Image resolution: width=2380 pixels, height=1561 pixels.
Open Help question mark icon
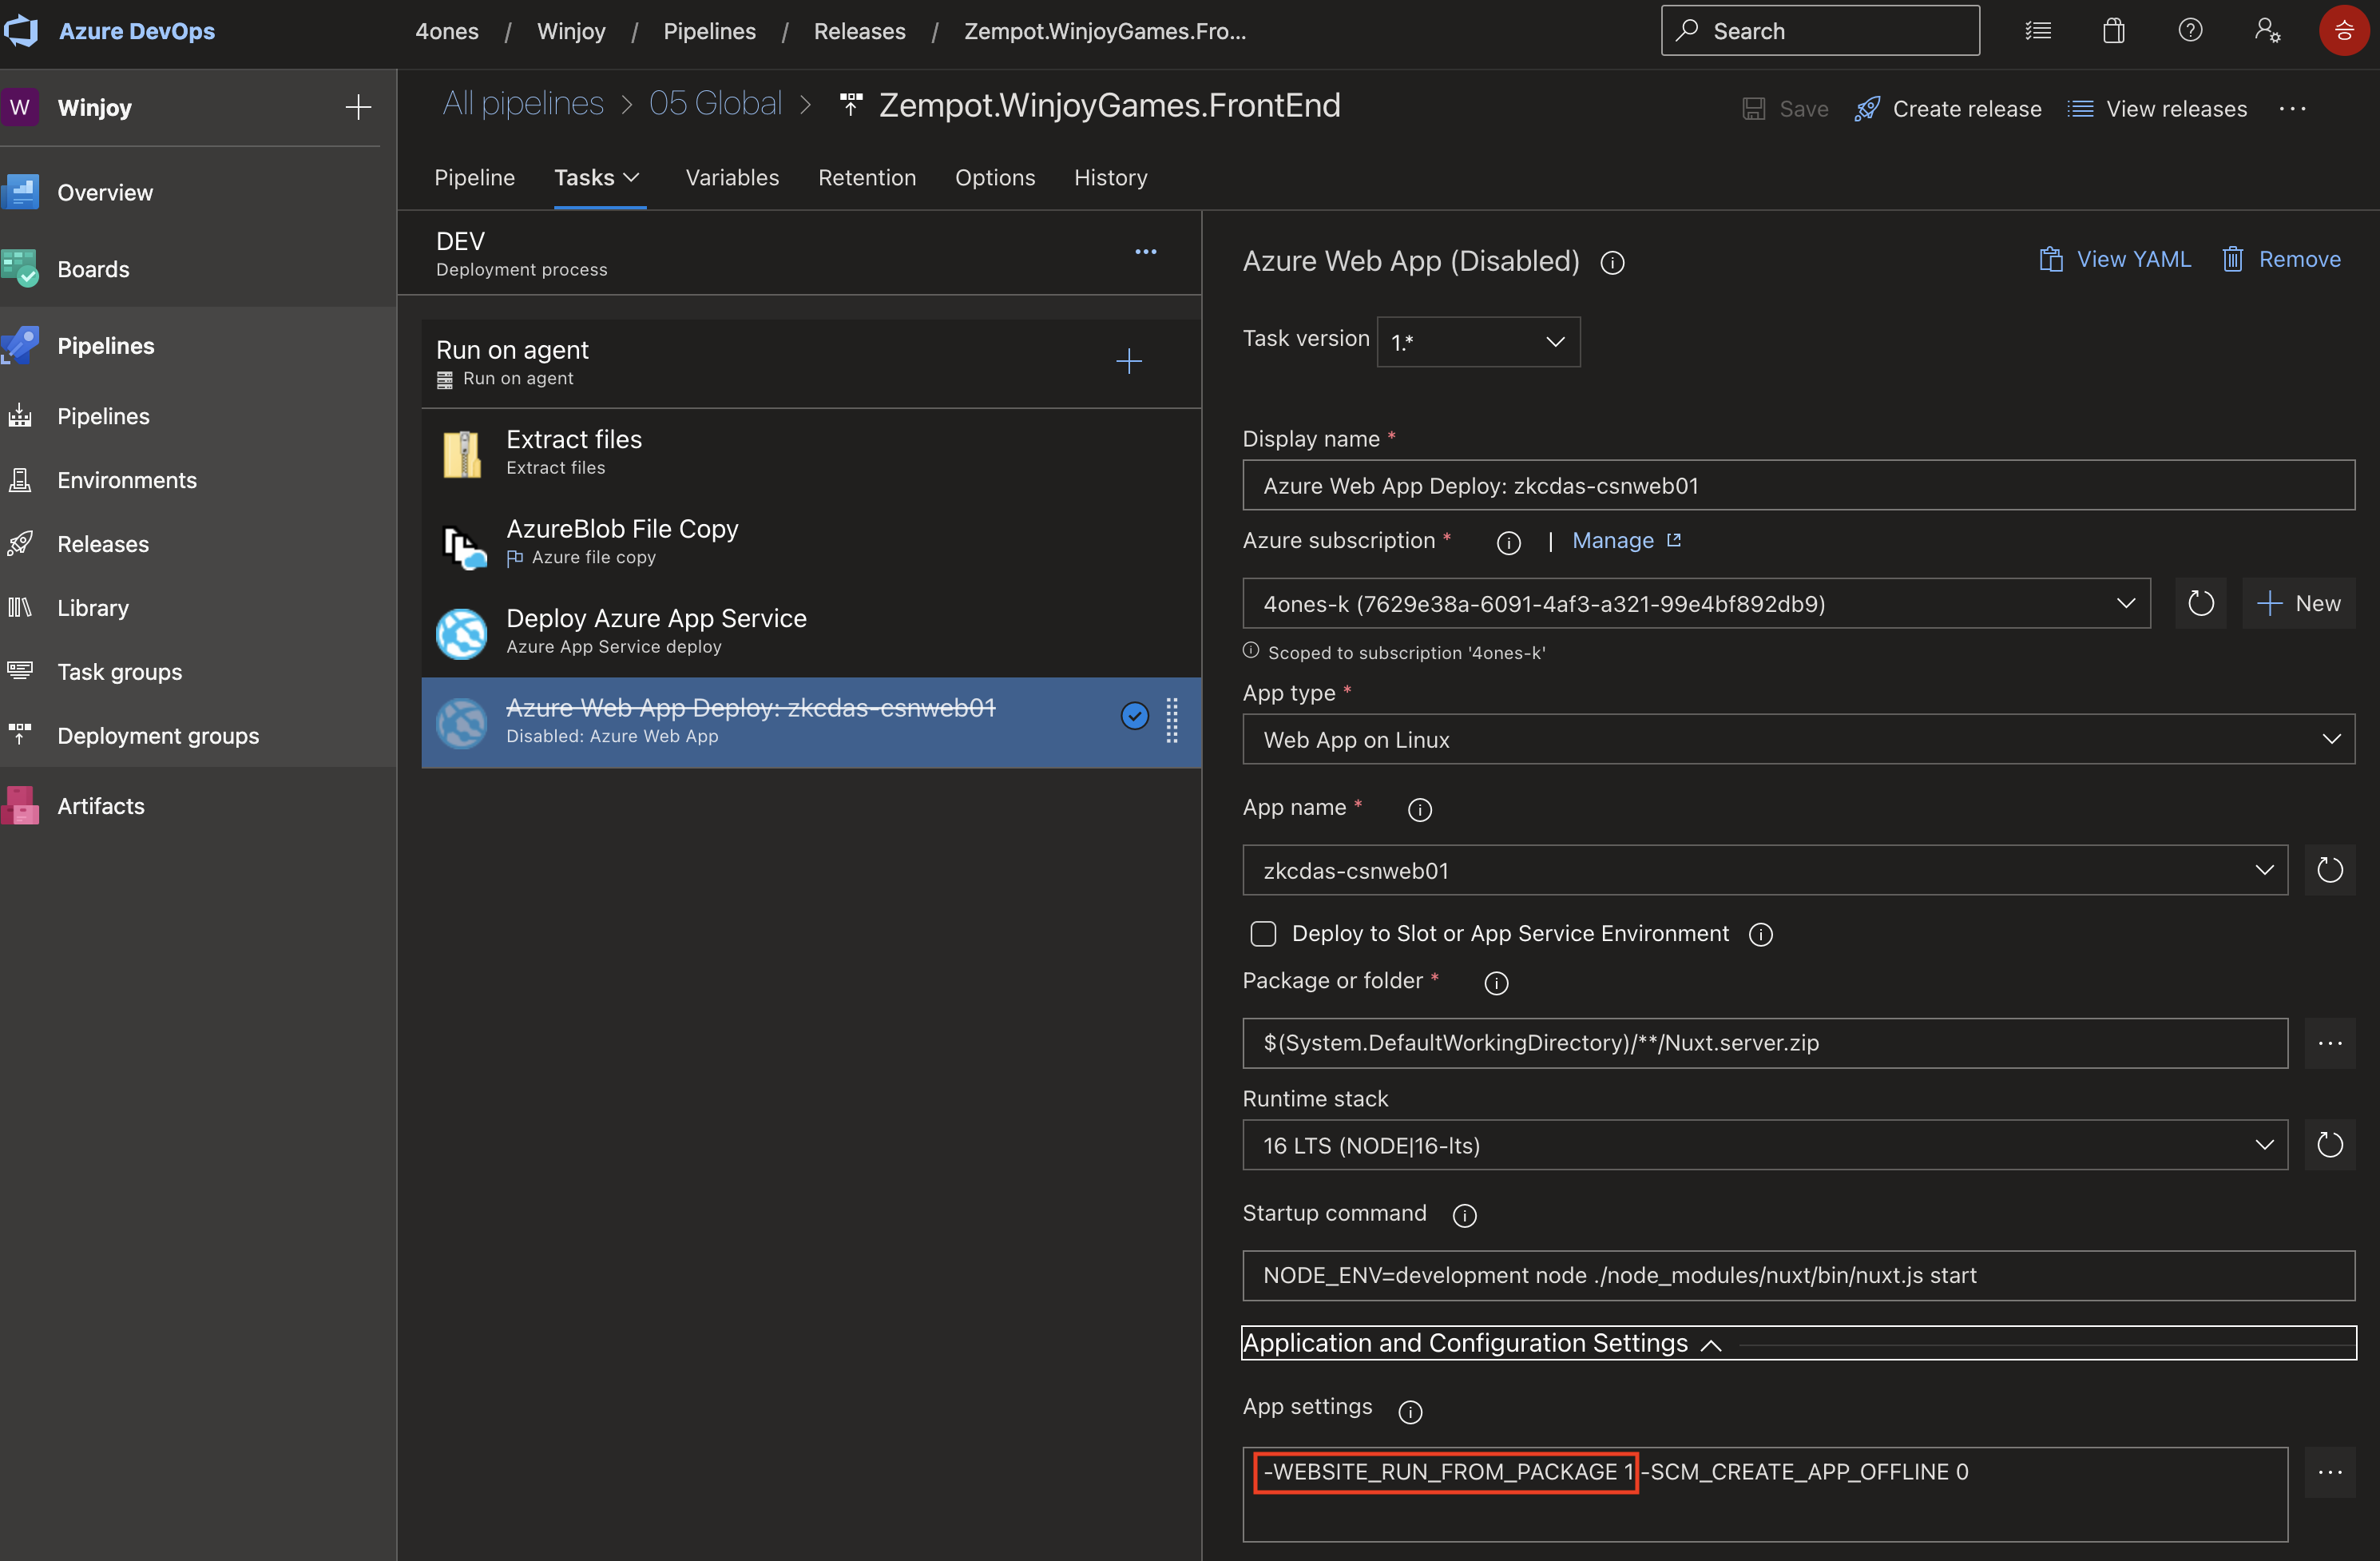click(x=2190, y=31)
